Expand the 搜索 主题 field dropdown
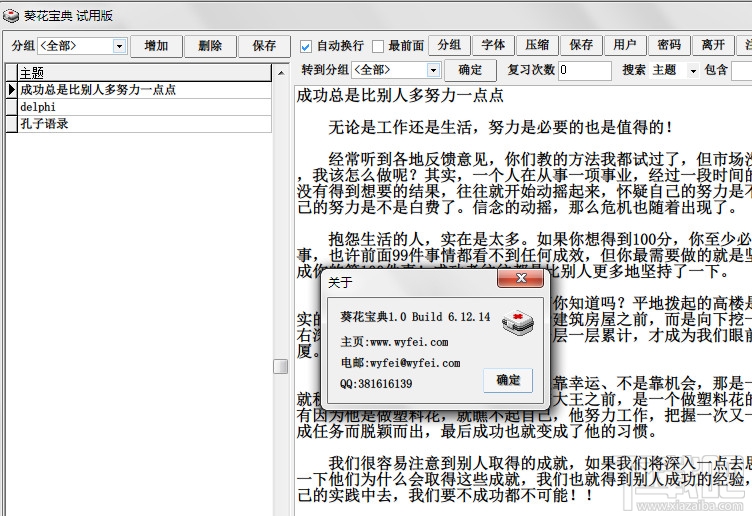 (693, 71)
